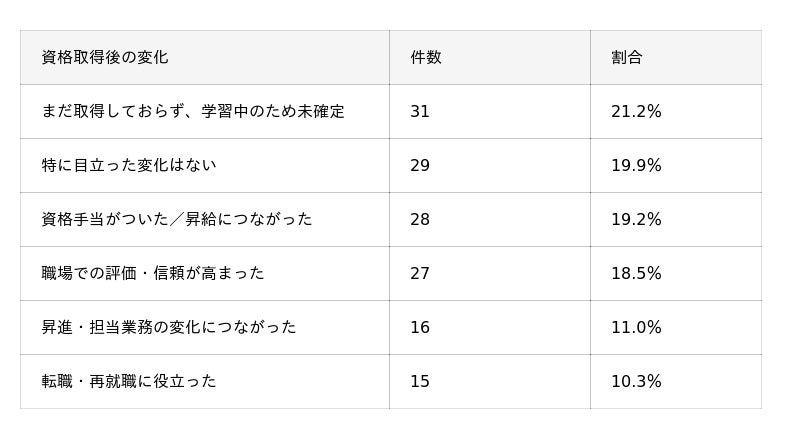This screenshot has width=800, height=439.
Task: Select the 職場での評価・信頼が高まった row label
Action: pyautogui.click(x=153, y=274)
